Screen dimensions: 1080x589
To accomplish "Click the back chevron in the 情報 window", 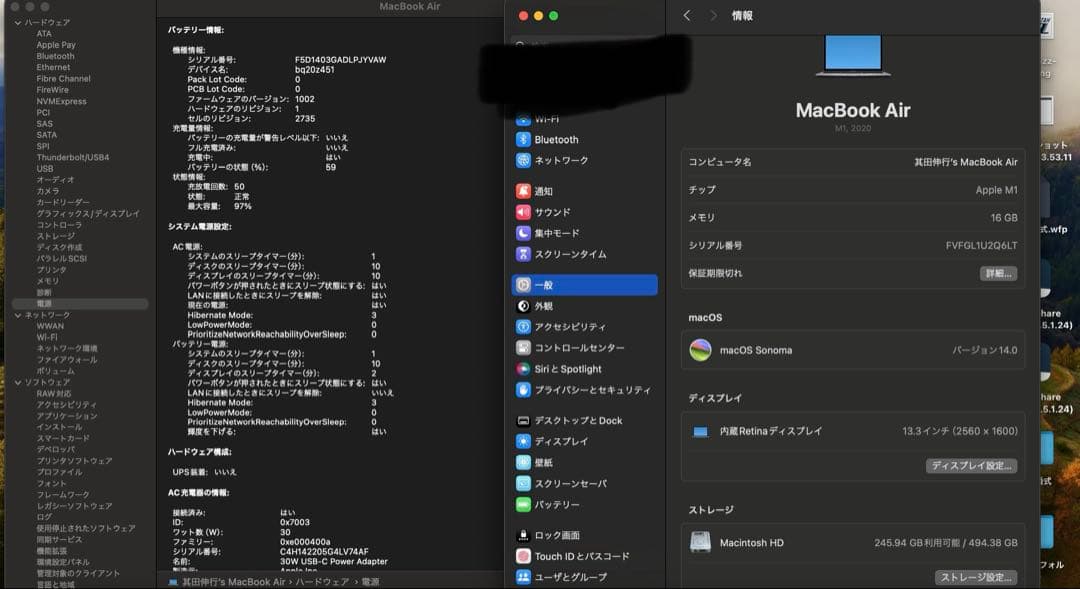I will coord(685,16).
